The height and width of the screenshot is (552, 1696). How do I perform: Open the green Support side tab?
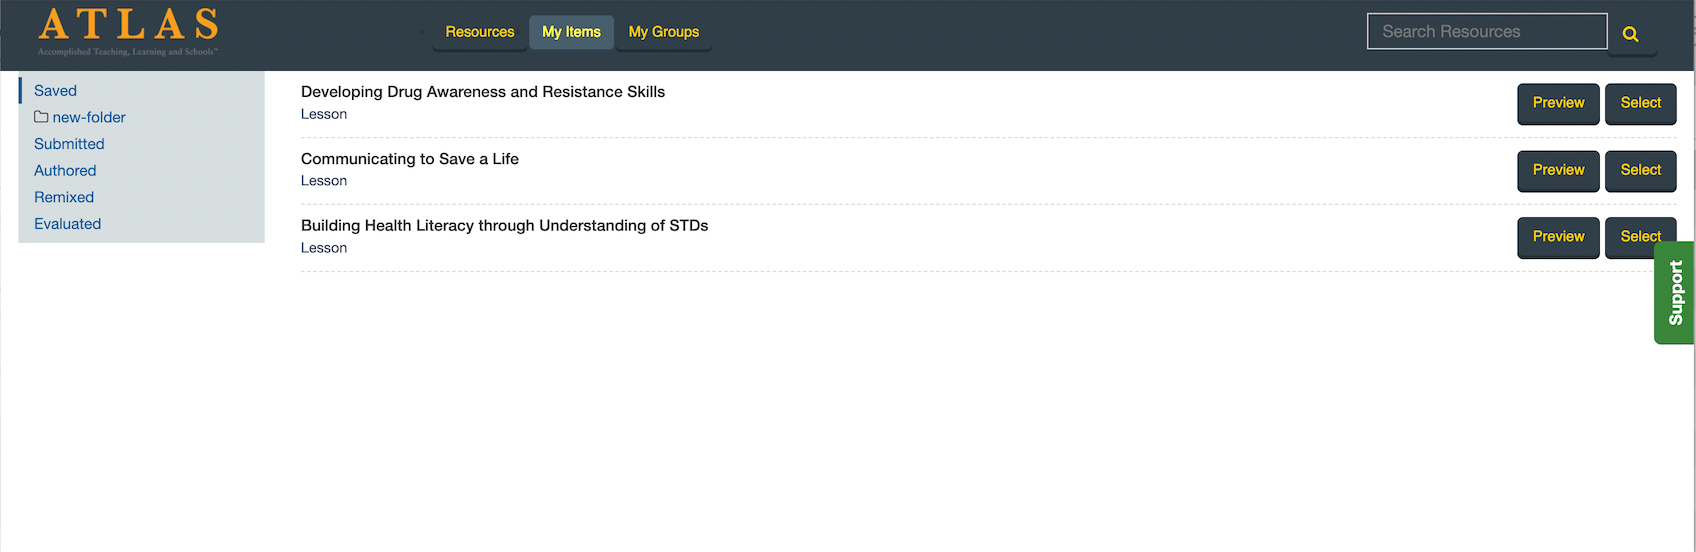click(1675, 293)
